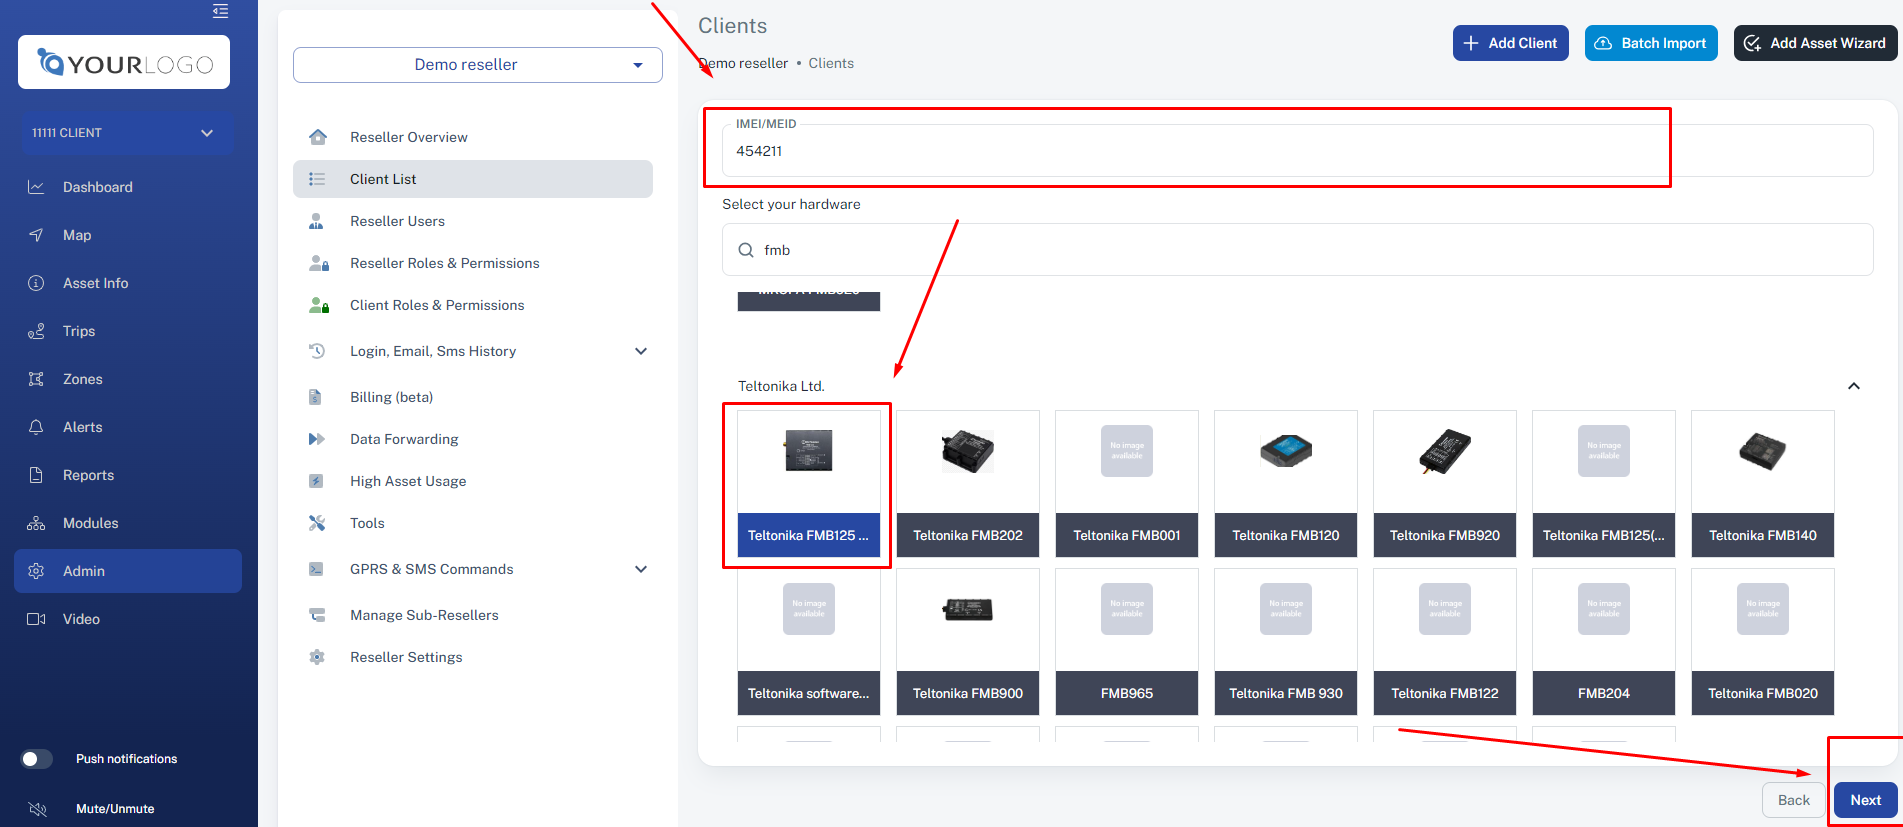This screenshot has height=827, width=1903.
Task: Click the Alerts bell icon
Action: [36, 427]
